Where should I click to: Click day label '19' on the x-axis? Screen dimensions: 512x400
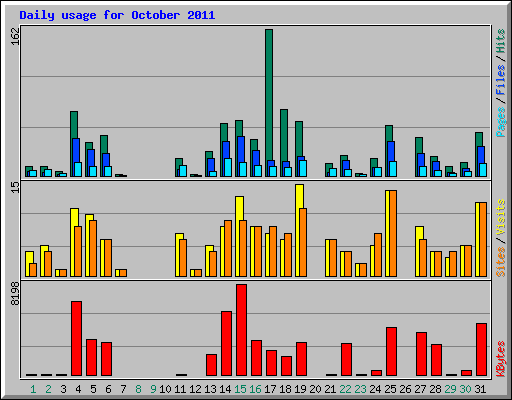tap(300, 389)
